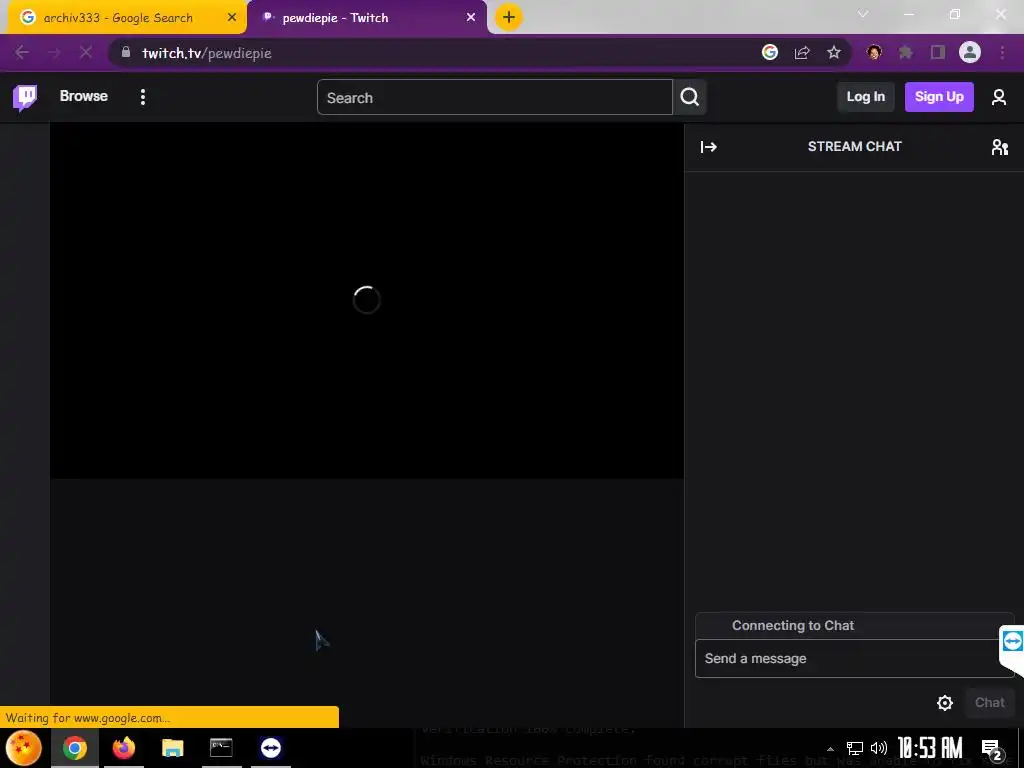Go back to previous page
The height and width of the screenshot is (768, 1024).
(22, 53)
